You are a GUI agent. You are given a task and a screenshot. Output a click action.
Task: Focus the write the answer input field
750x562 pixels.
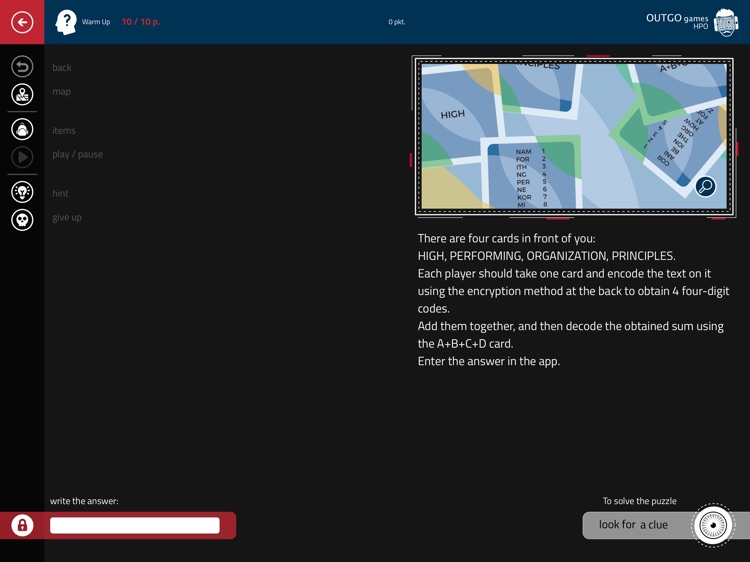(135, 525)
